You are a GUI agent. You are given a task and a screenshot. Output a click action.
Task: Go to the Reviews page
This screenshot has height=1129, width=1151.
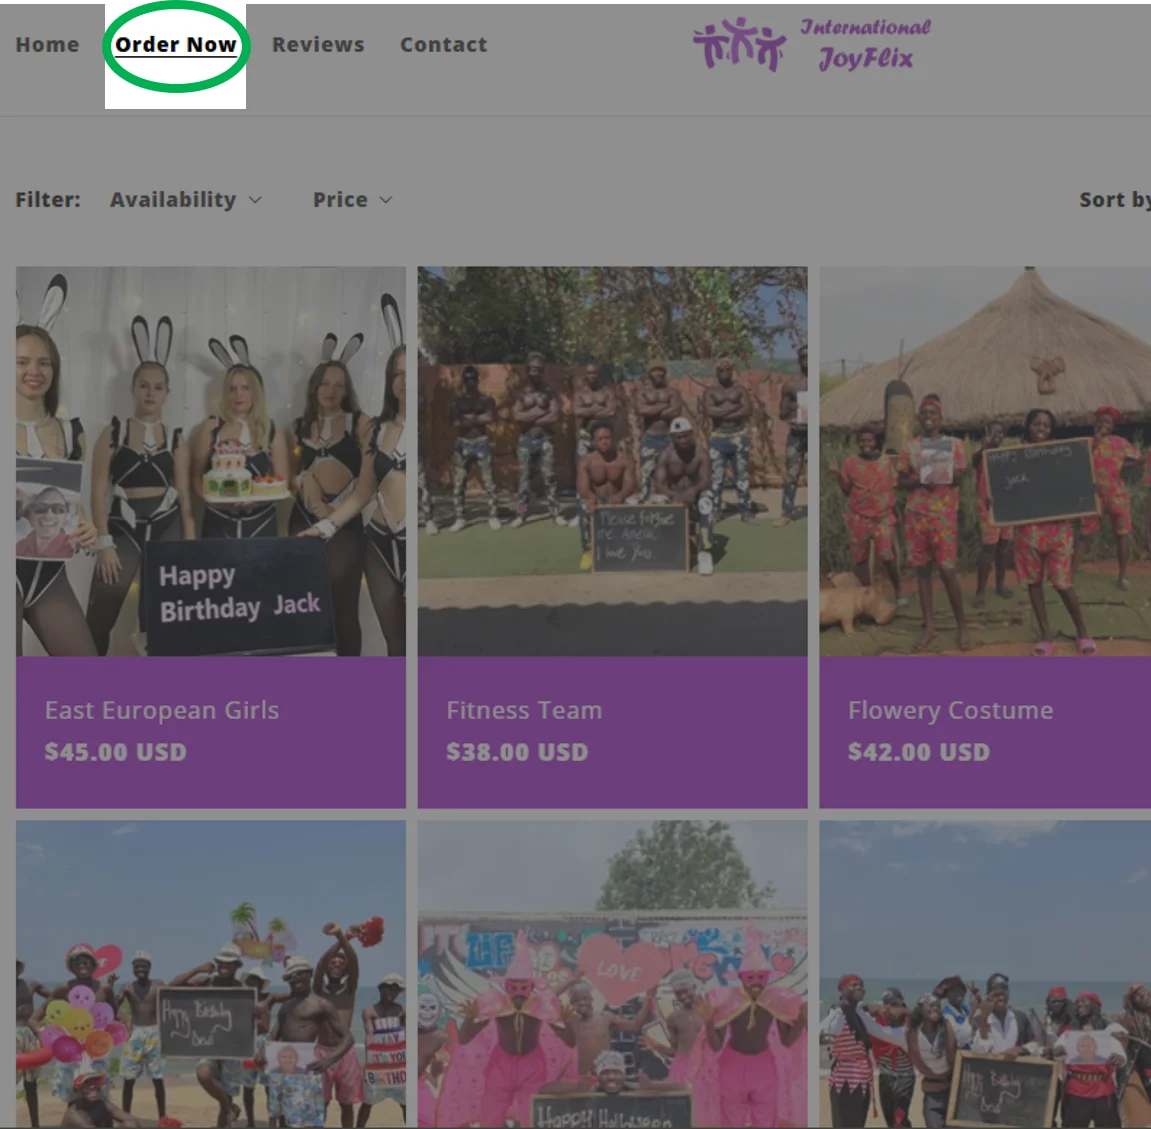click(x=318, y=45)
